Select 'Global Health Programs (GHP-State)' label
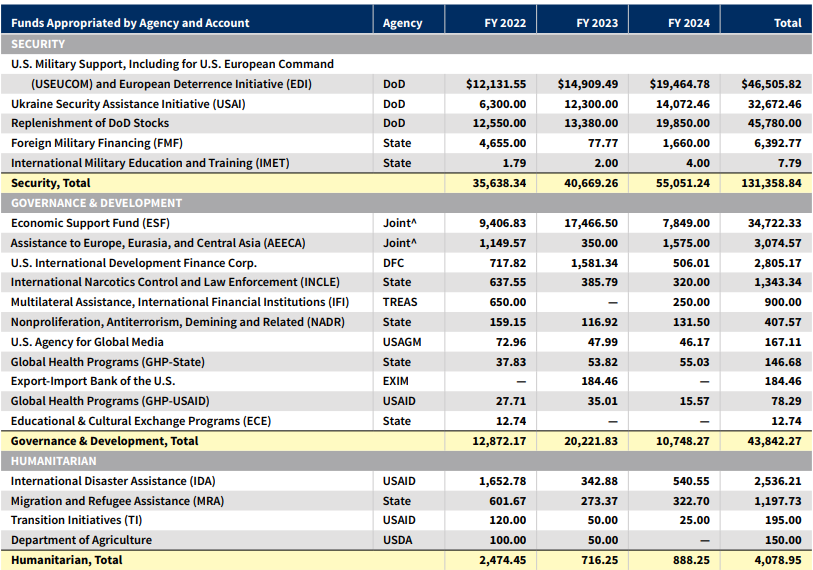 (x=108, y=362)
